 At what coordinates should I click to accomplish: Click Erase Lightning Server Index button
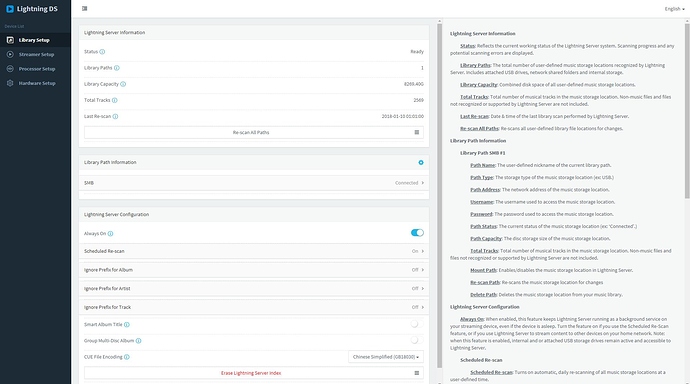point(254,373)
